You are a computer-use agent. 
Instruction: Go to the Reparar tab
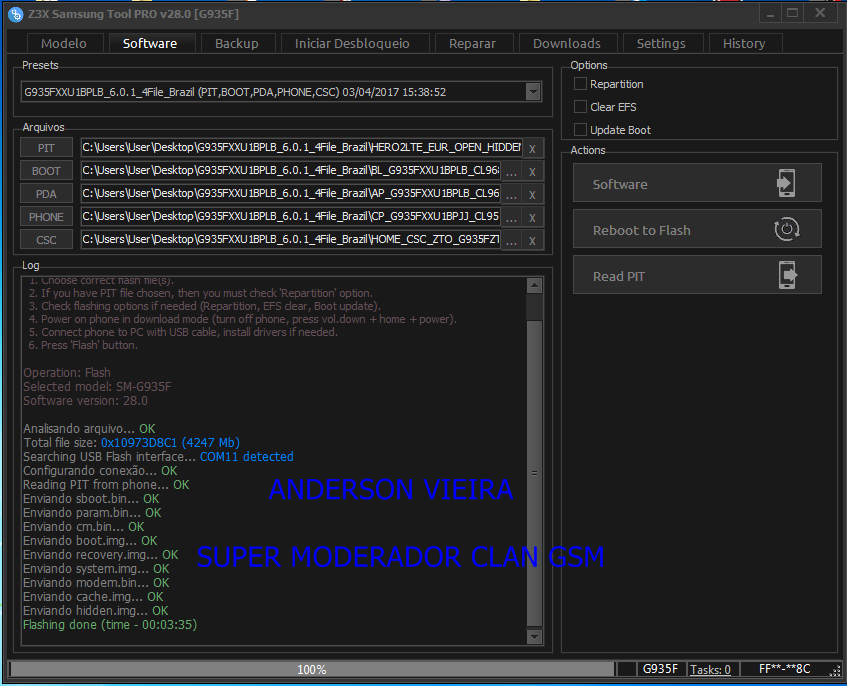pos(472,43)
